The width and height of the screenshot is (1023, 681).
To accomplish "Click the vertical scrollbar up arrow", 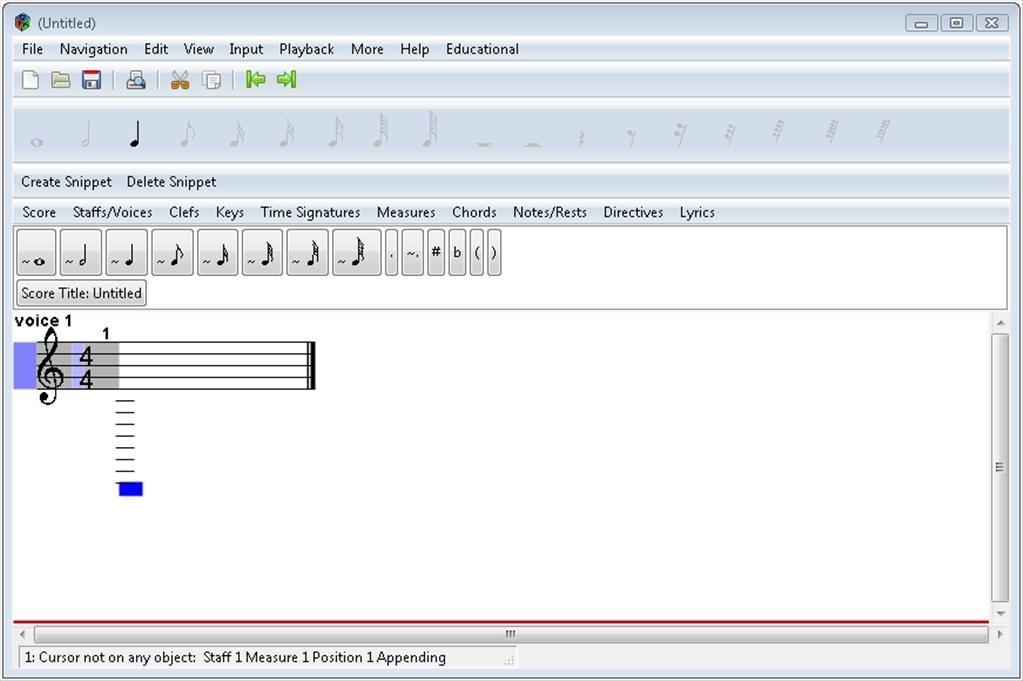I will tap(1000, 323).
